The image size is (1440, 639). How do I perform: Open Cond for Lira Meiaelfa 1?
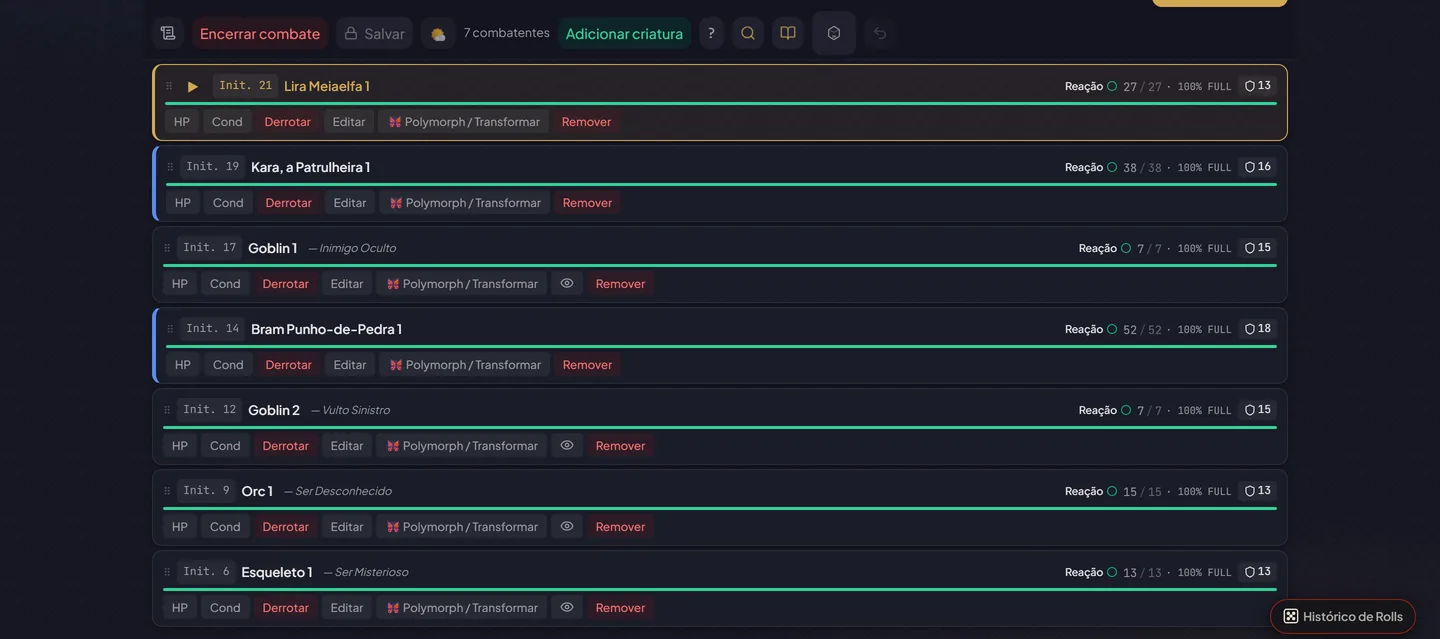(227, 121)
